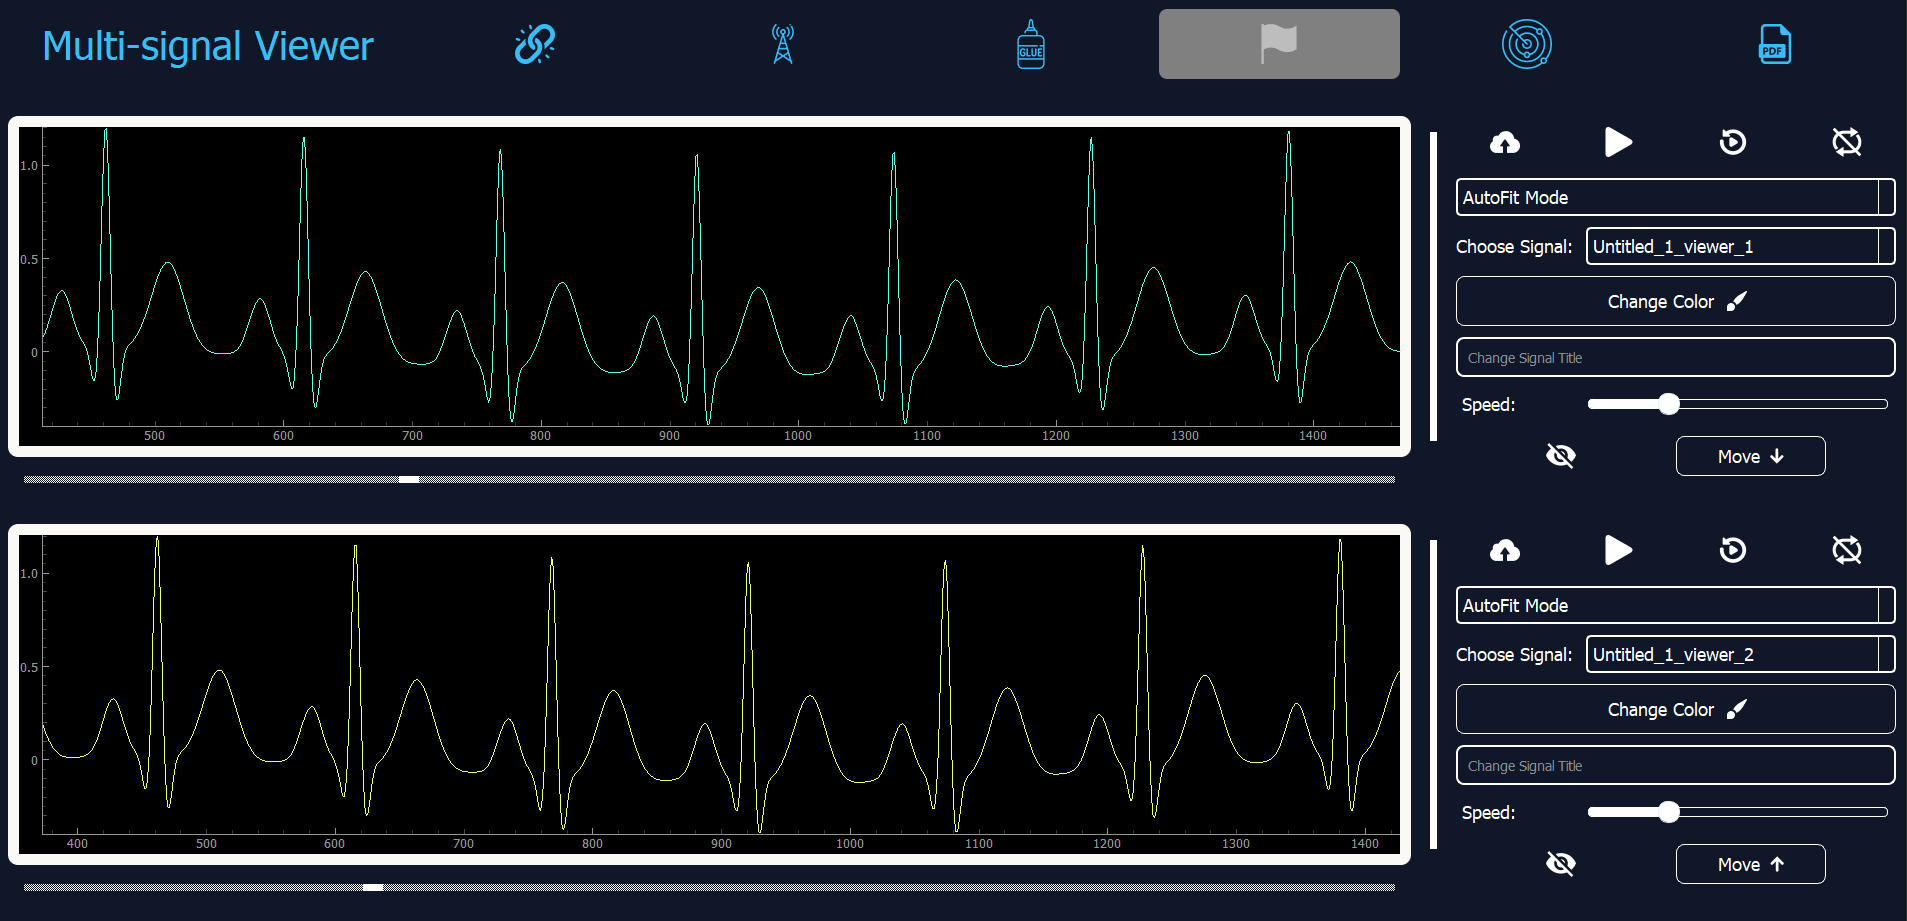Open the signal tower antenna icon

(x=783, y=44)
